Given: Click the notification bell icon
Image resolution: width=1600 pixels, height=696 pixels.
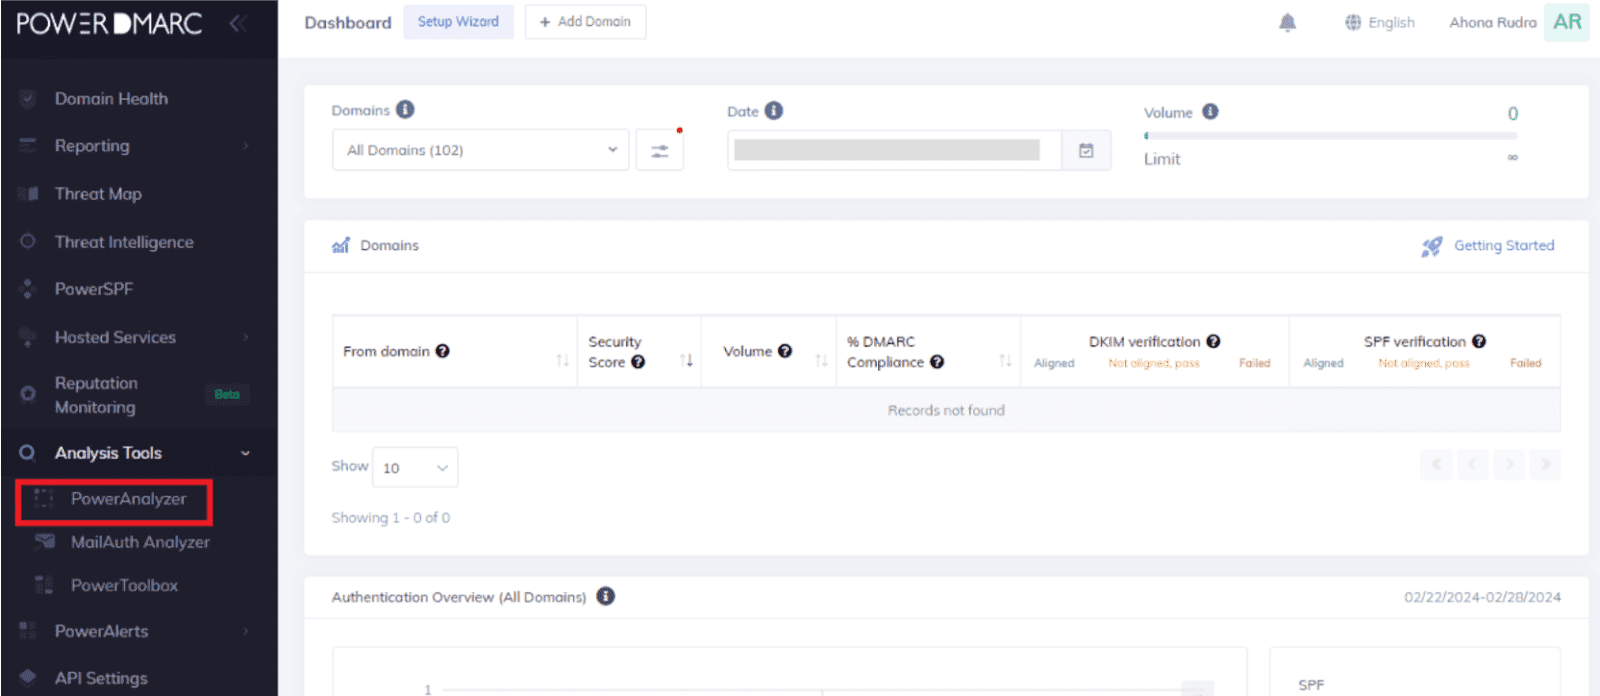Looking at the screenshot, I should coord(1287,23).
